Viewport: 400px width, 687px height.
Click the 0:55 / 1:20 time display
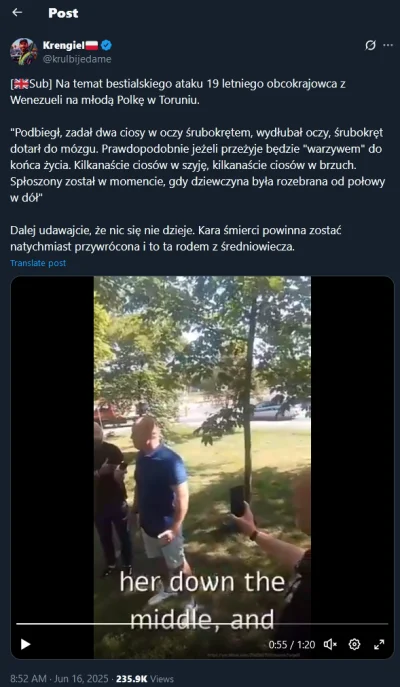pos(292,645)
